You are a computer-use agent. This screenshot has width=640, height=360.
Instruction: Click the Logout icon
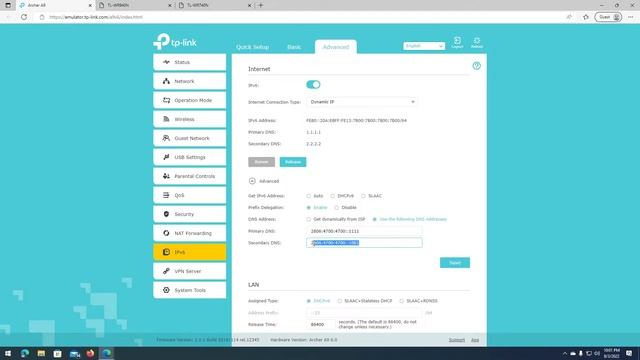(457, 42)
